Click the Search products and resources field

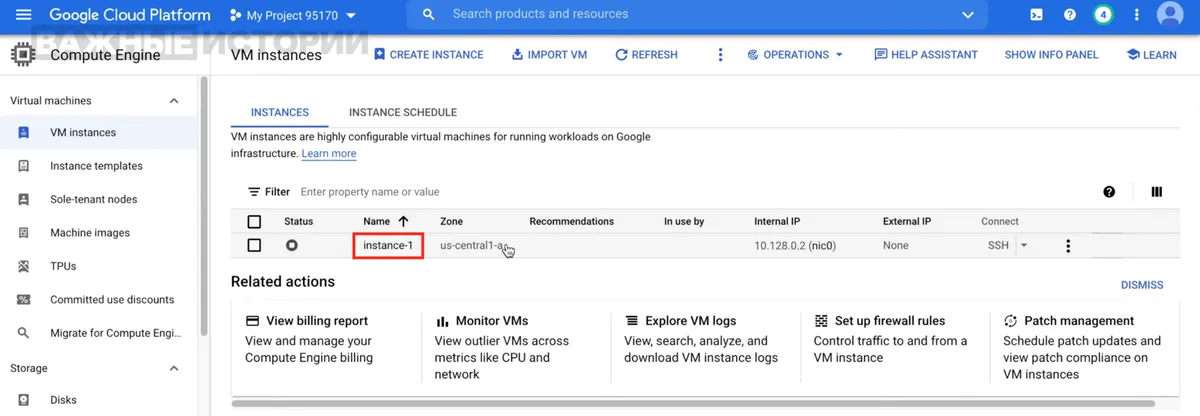click(x=700, y=15)
